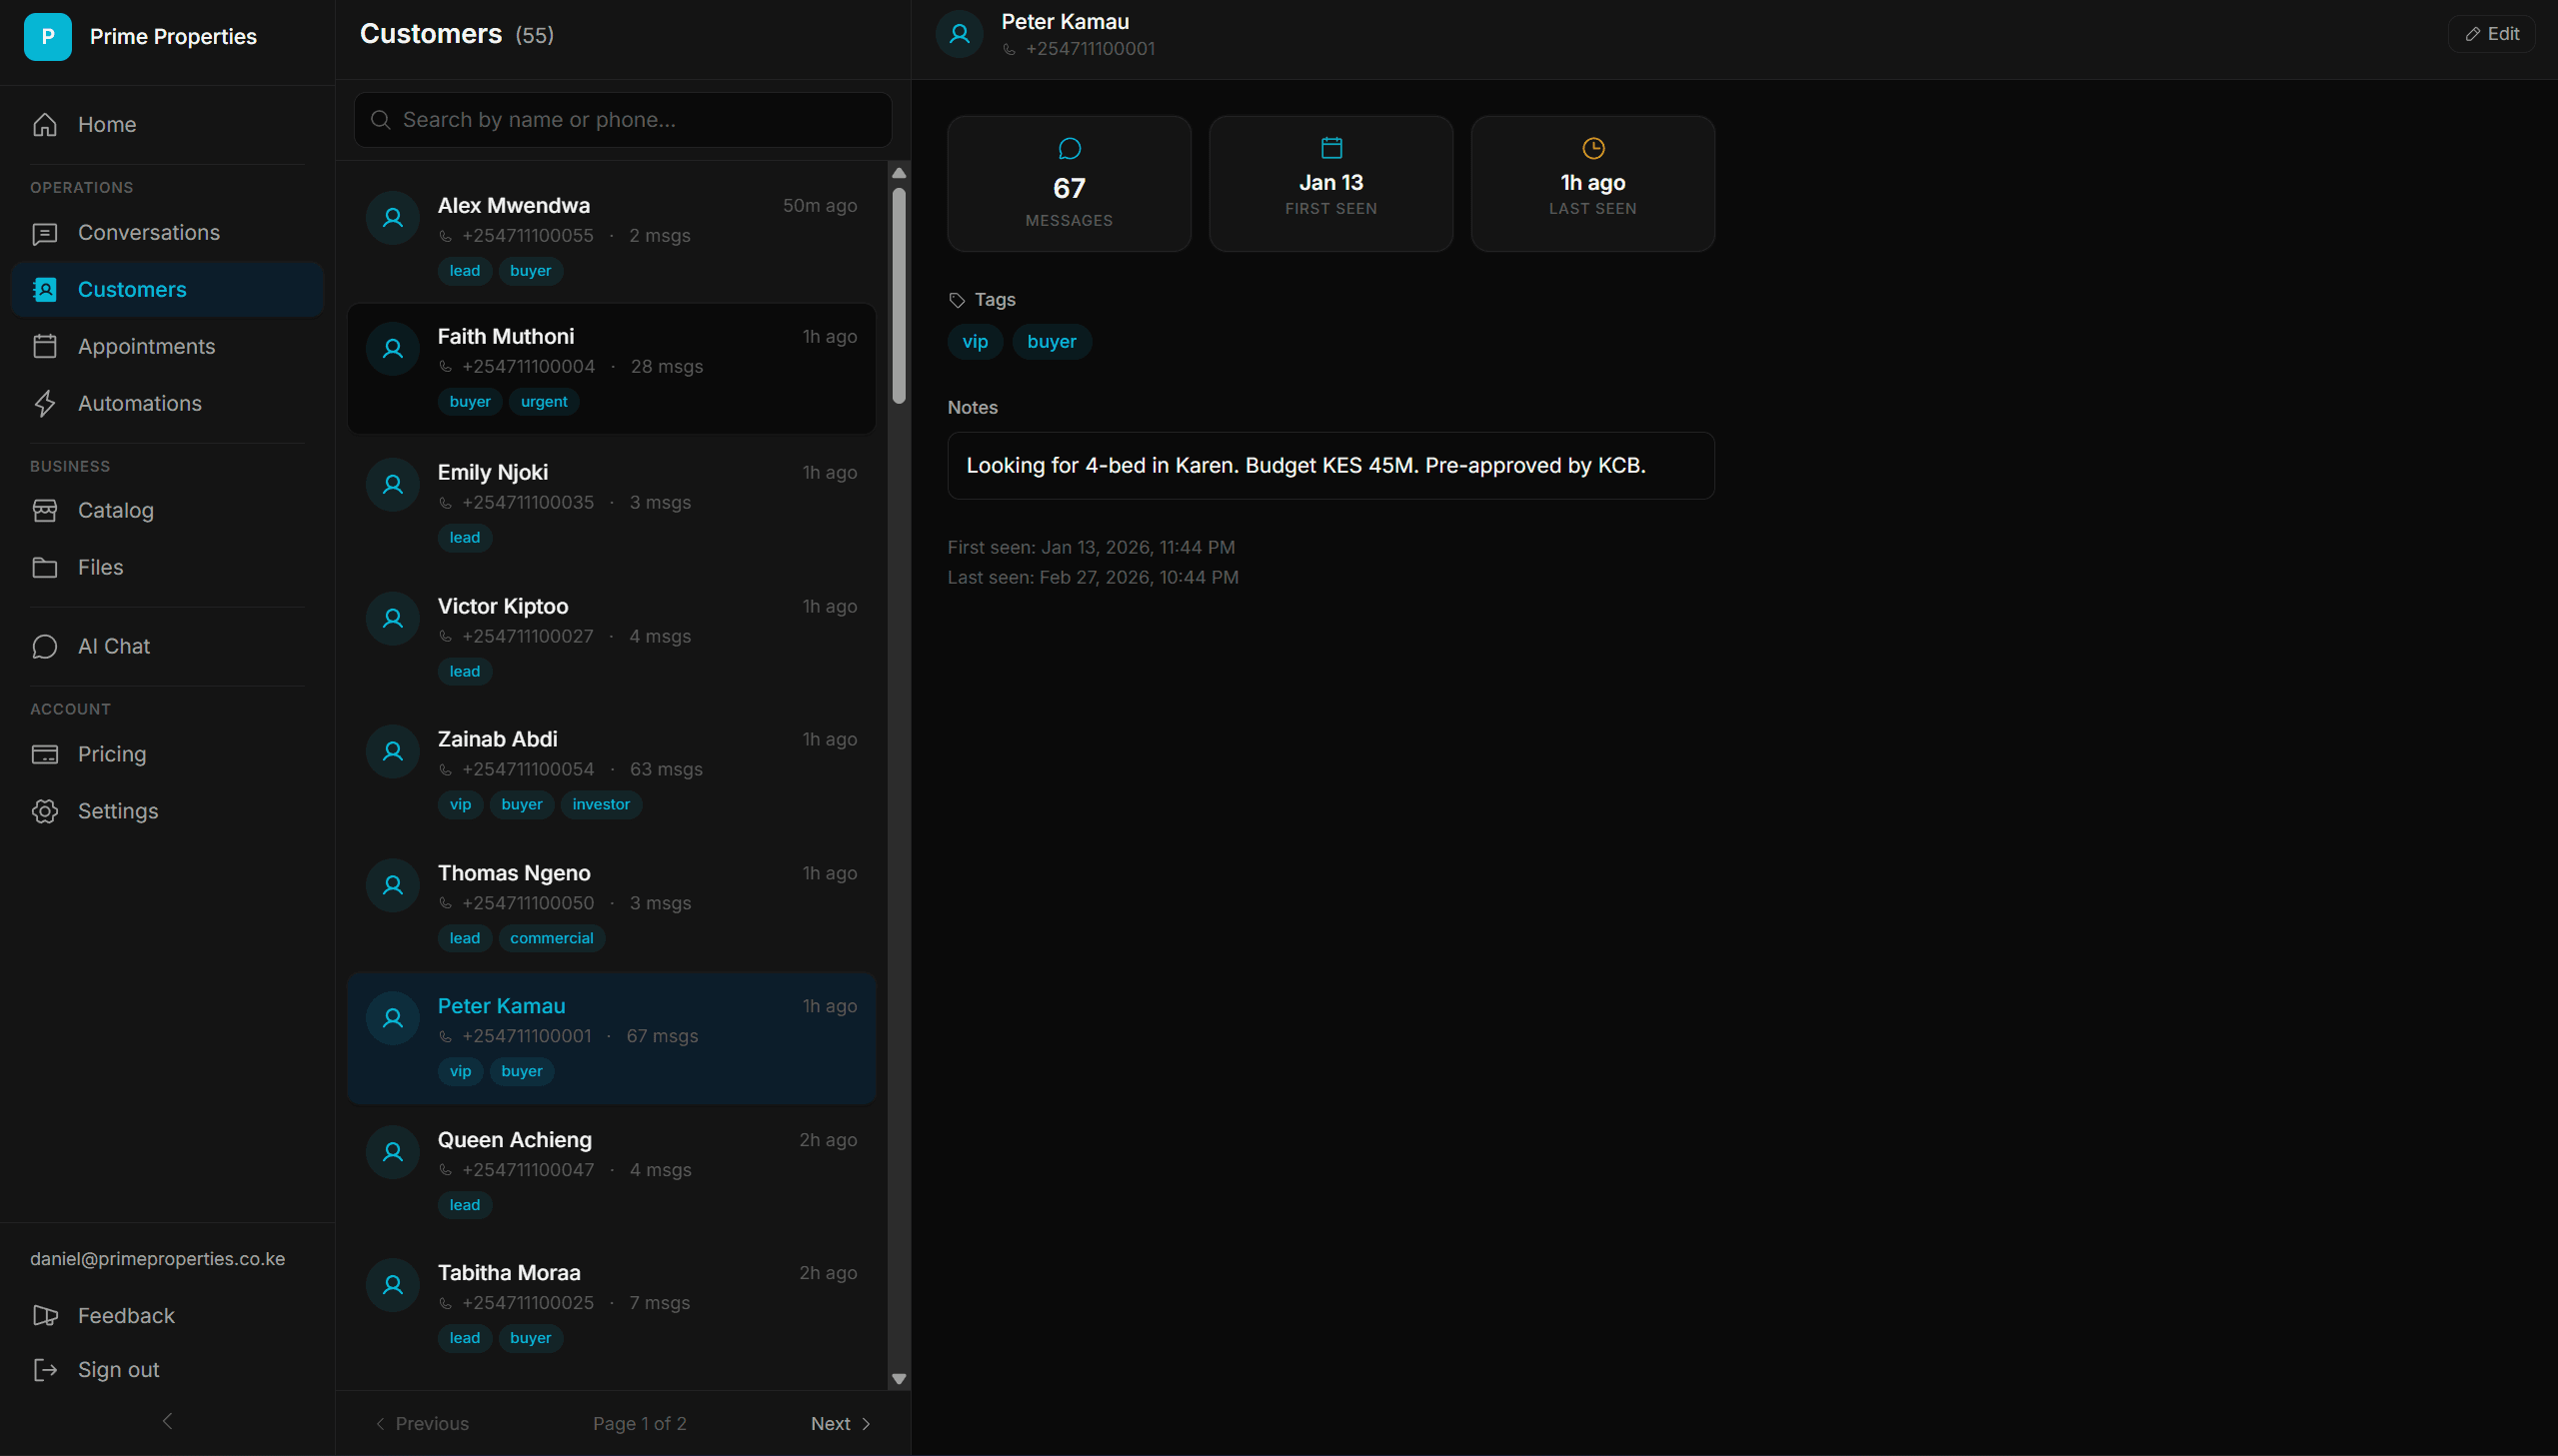Open Conversations from the sidebar
This screenshot has width=2558, height=1456.
[x=148, y=233]
